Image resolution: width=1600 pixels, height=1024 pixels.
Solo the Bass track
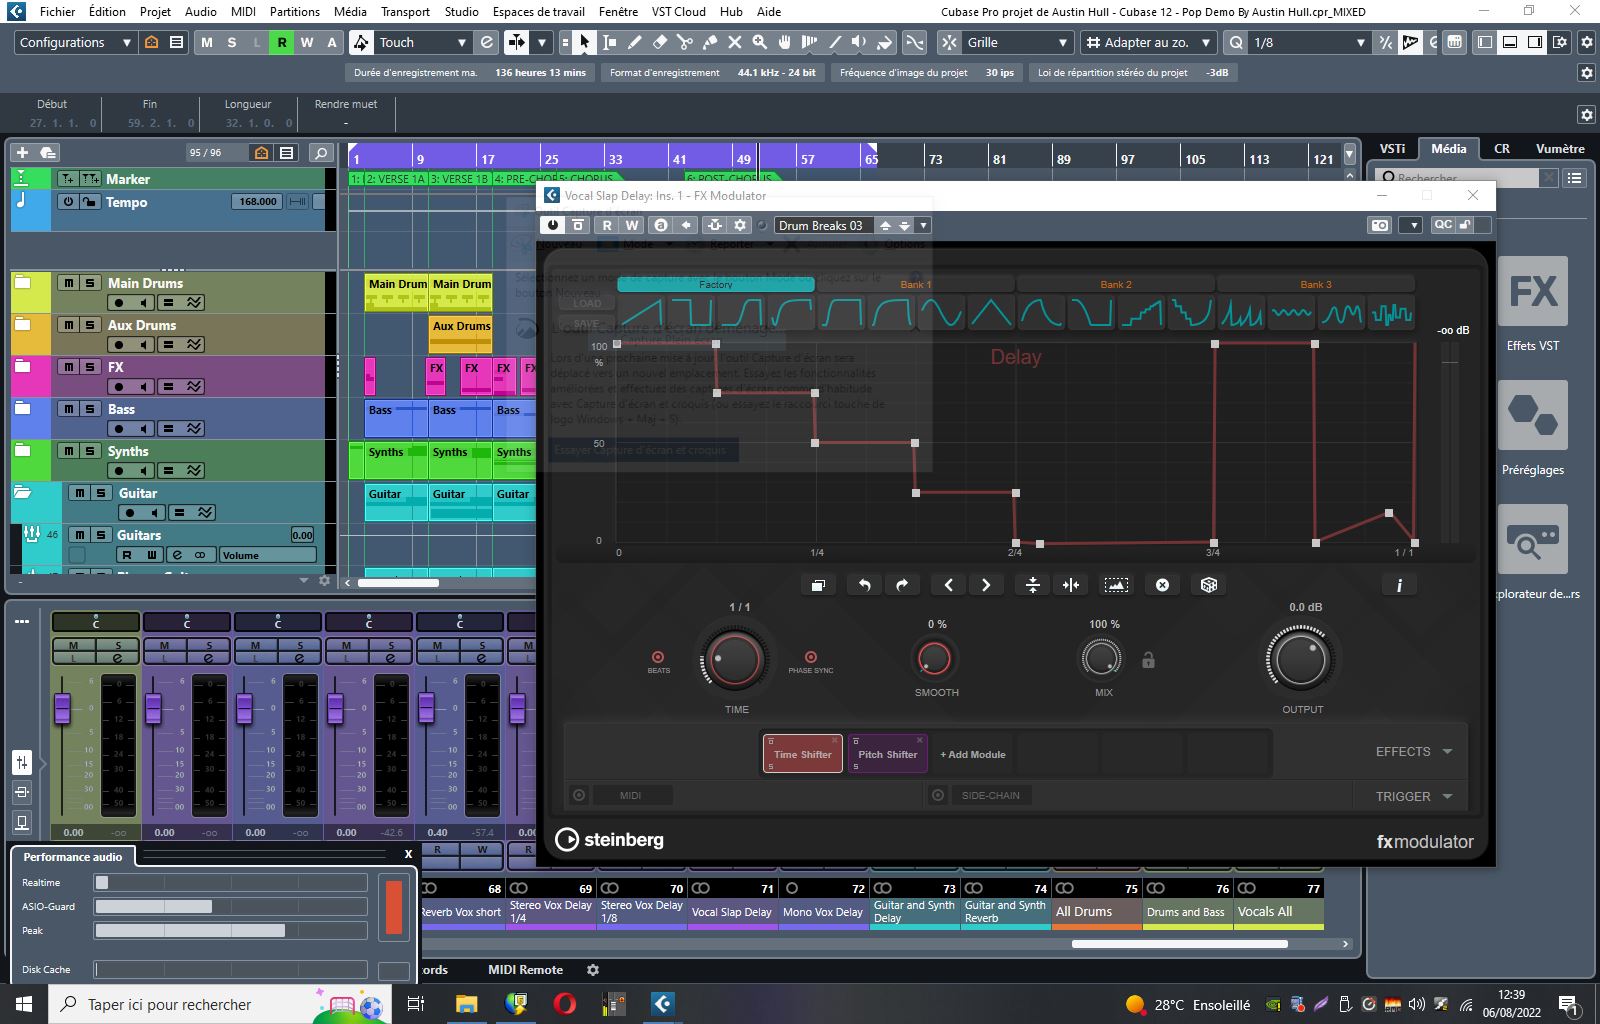(90, 409)
